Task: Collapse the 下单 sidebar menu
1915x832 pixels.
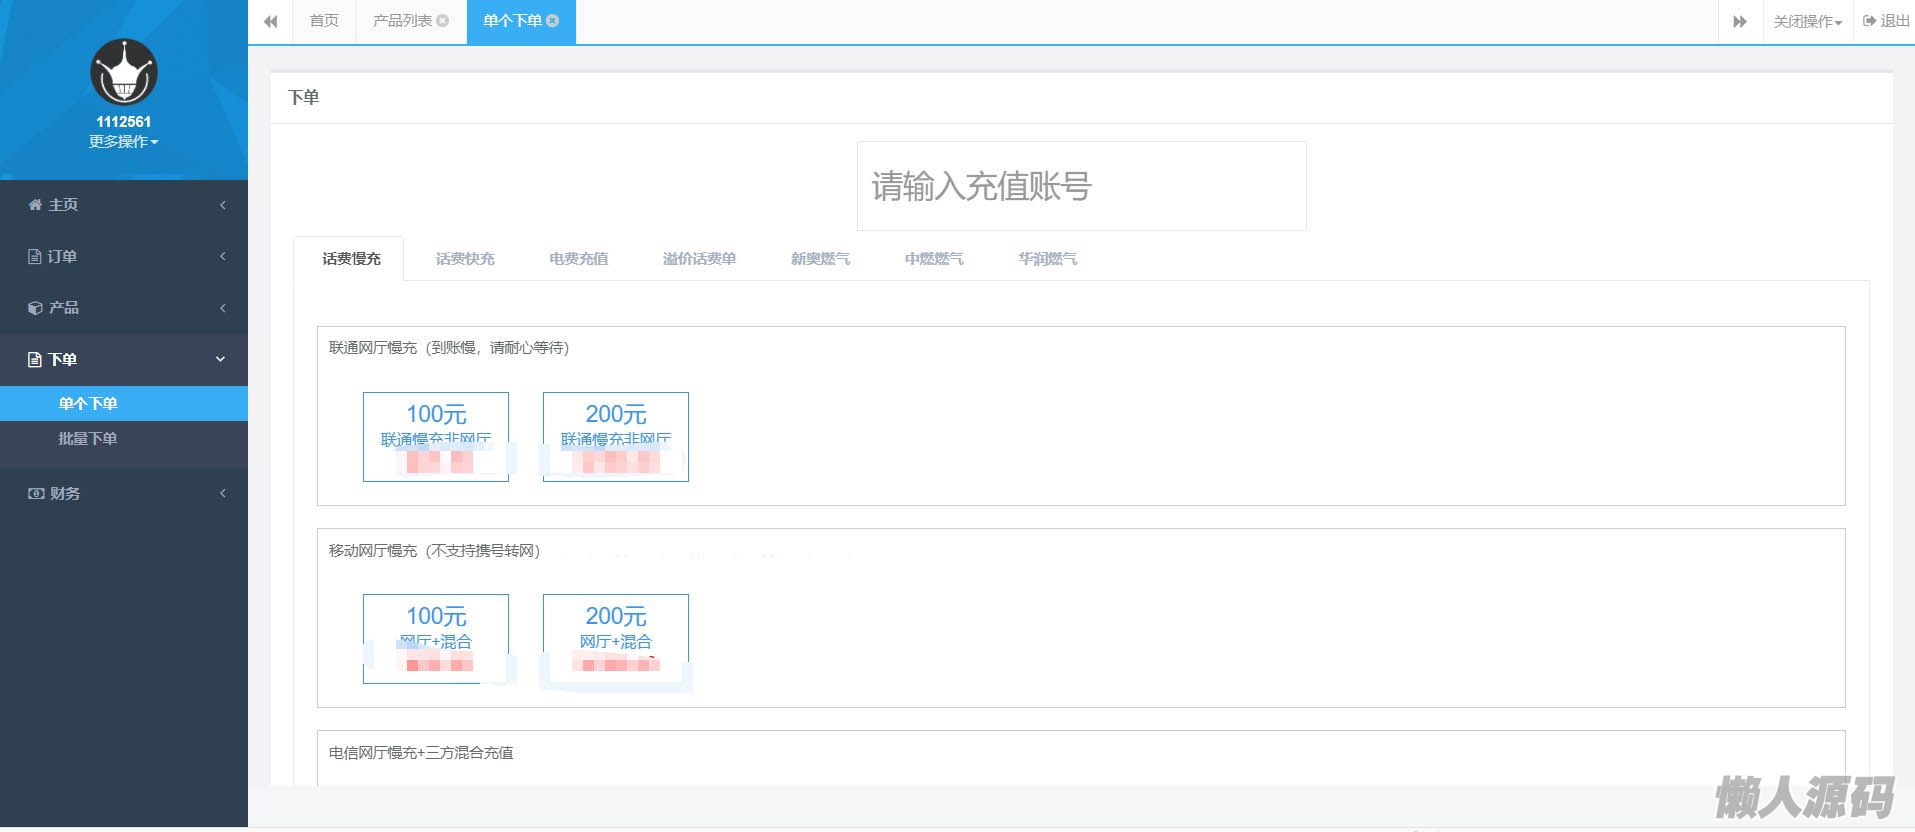Action: [x=124, y=360]
